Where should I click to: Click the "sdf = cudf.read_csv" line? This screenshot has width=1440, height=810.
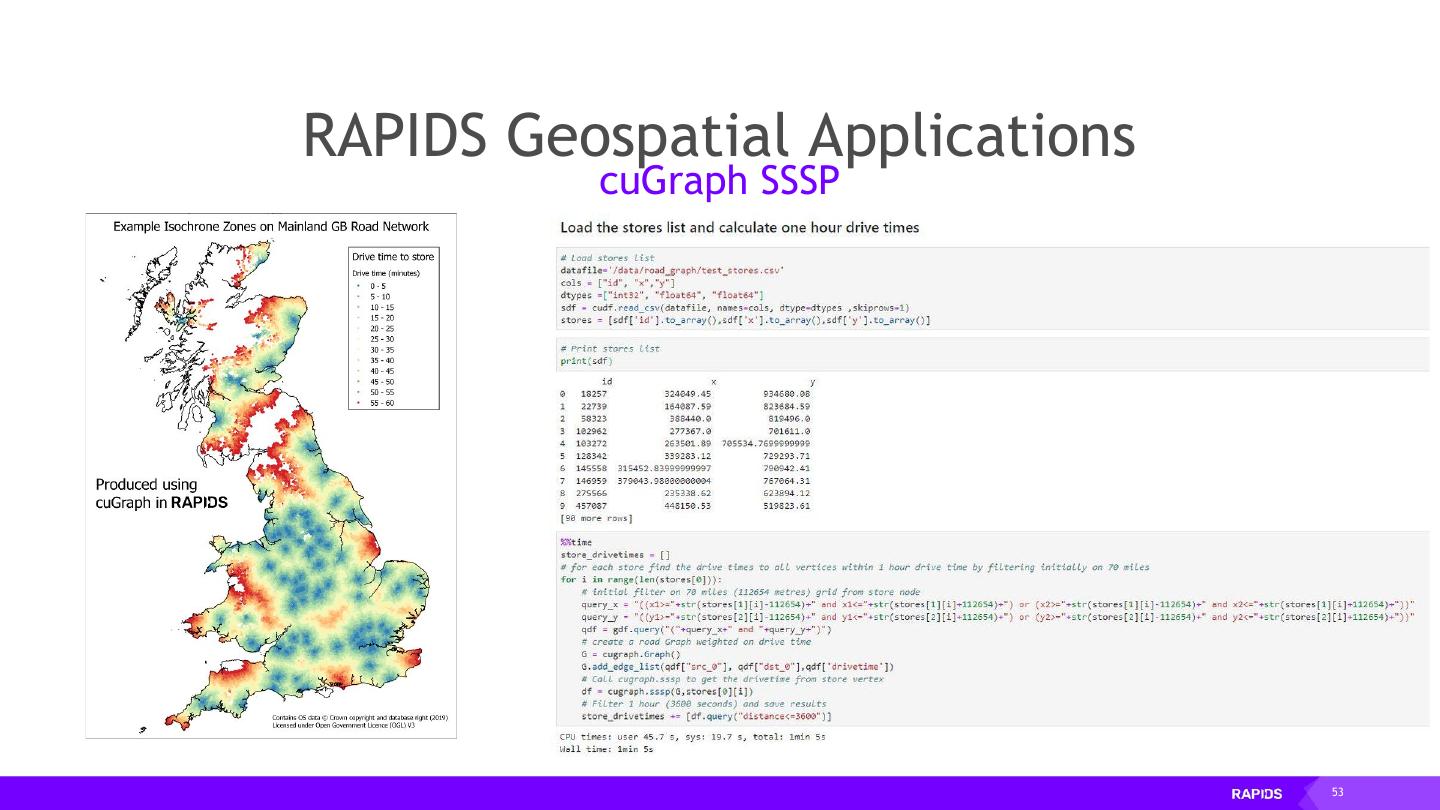(x=734, y=307)
